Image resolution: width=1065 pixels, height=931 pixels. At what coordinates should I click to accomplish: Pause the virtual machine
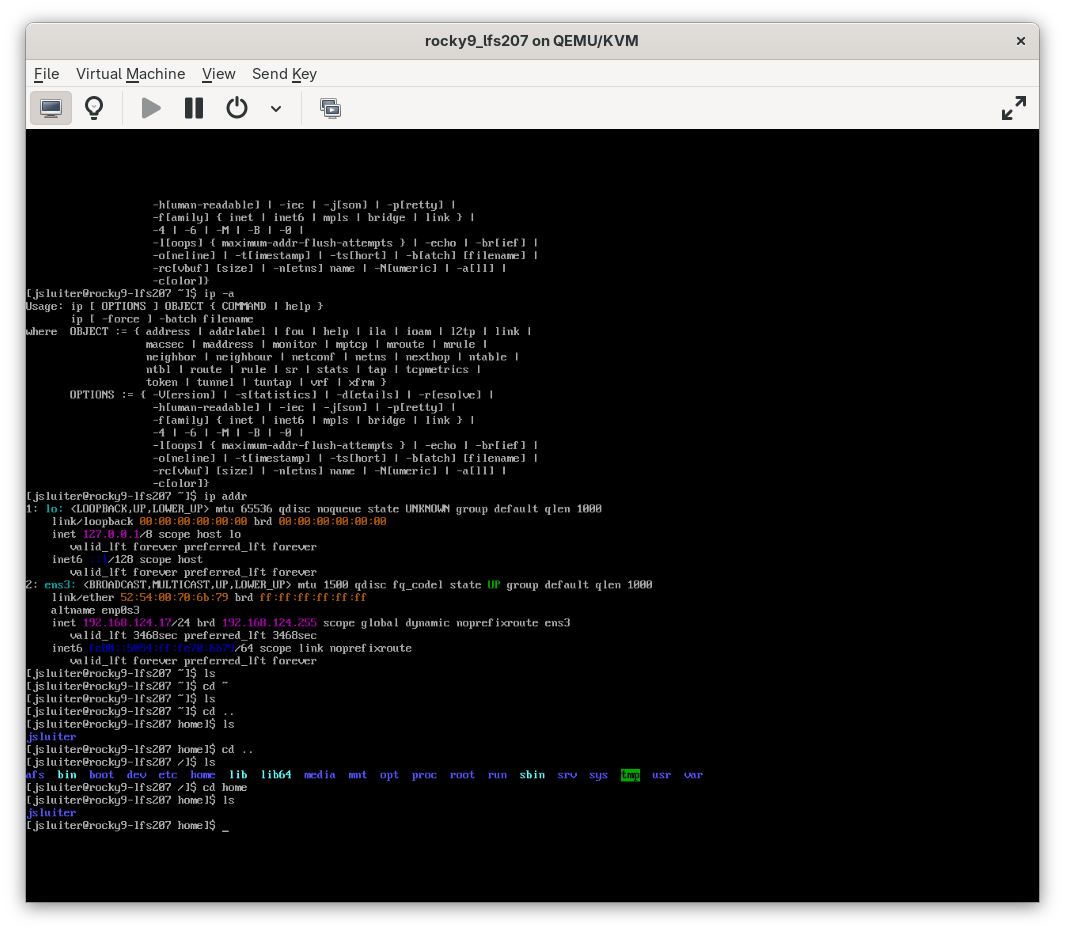click(x=193, y=107)
